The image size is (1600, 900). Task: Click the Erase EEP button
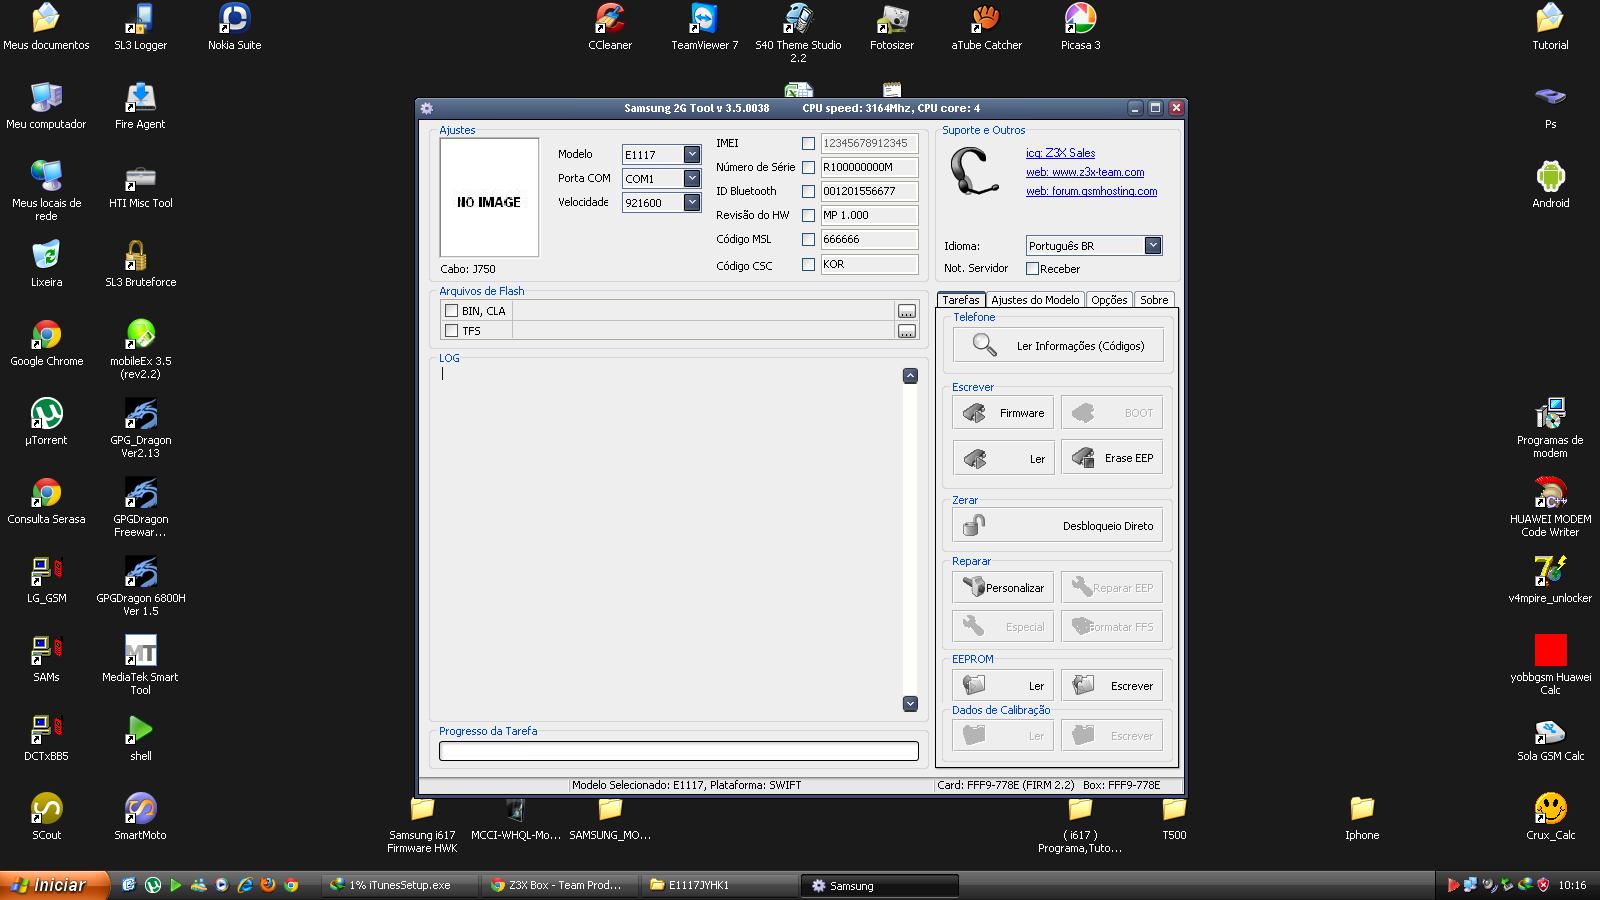[x=1112, y=457]
